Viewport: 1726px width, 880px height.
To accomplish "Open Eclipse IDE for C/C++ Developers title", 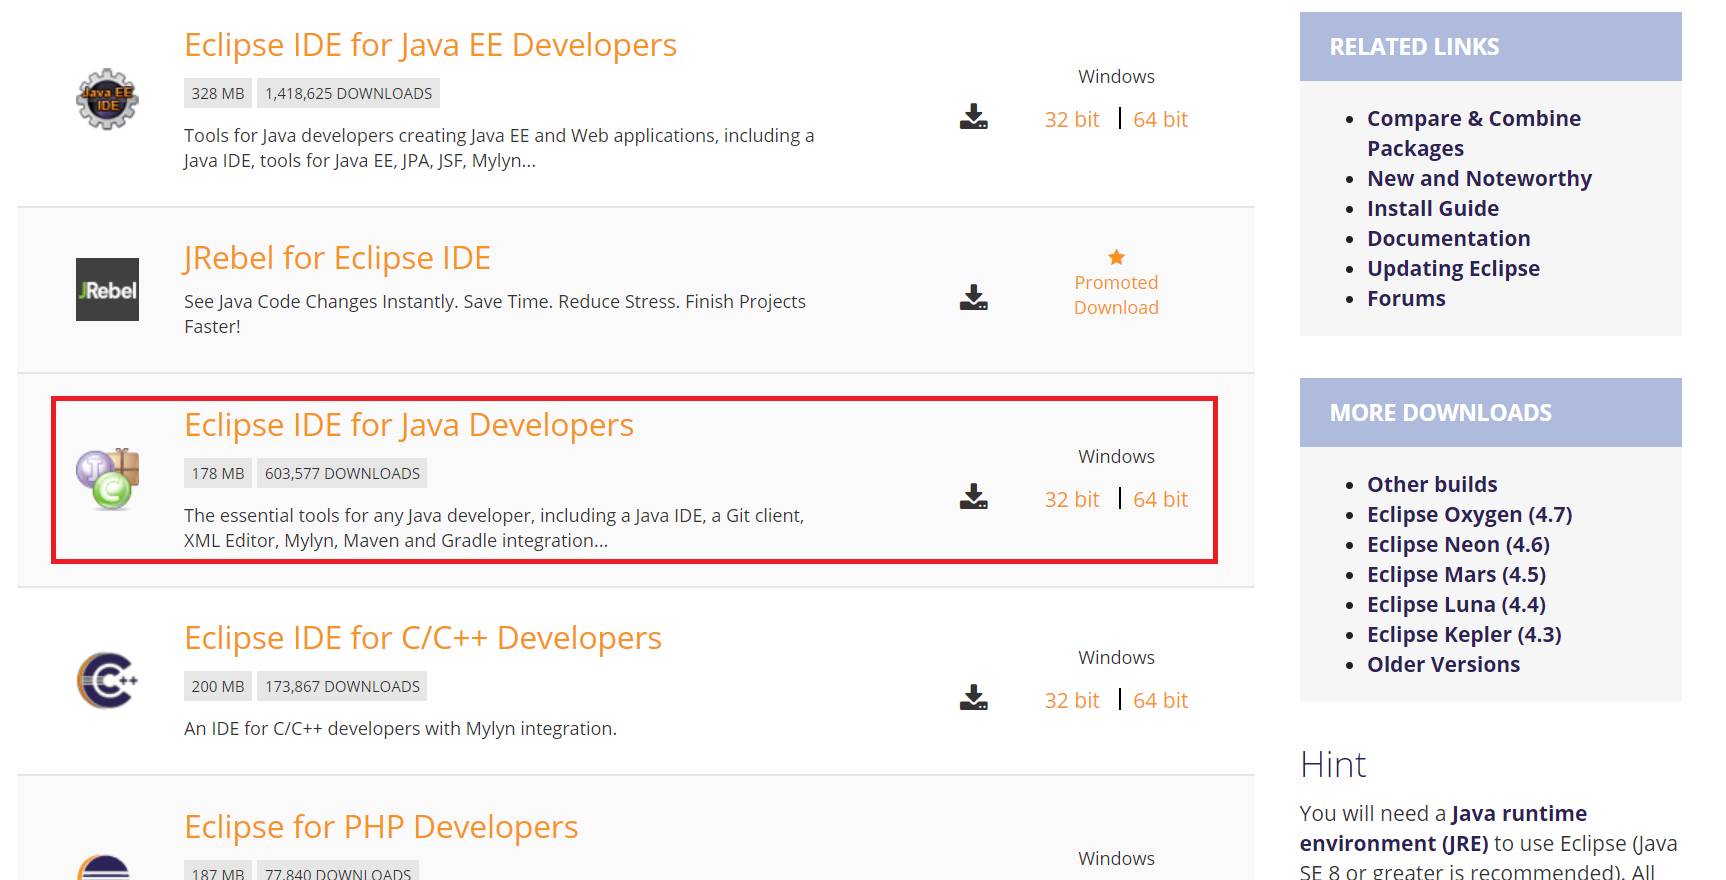I will [423, 638].
